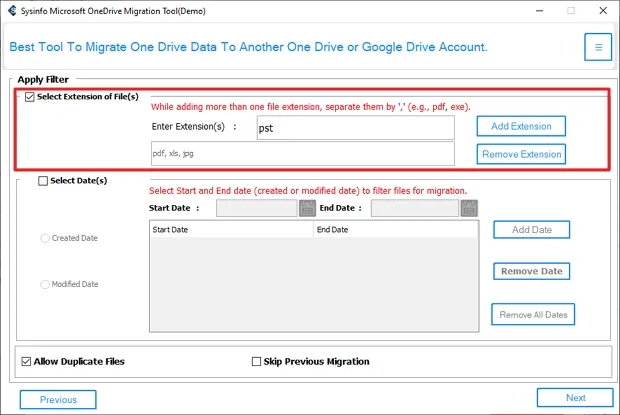Screen dimensions: 620x415
Task: Open the Start Date calendar picker
Action: (307, 208)
